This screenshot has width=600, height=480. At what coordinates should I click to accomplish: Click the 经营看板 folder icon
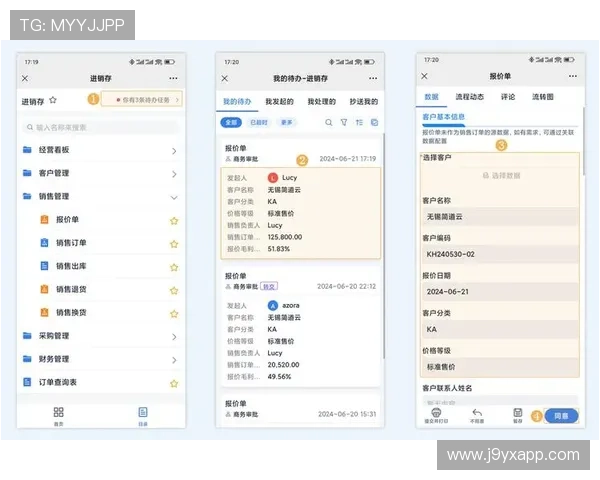click(x=27, y=150)
